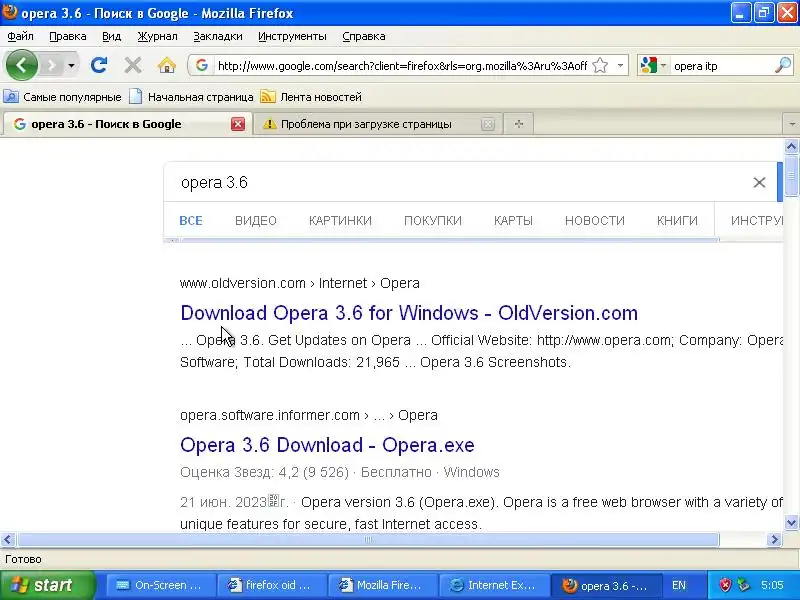This screenshot has width=800, height=600.
Task: Open the back/forward history dropdown arrow
Action: click(x=71, y=65)
